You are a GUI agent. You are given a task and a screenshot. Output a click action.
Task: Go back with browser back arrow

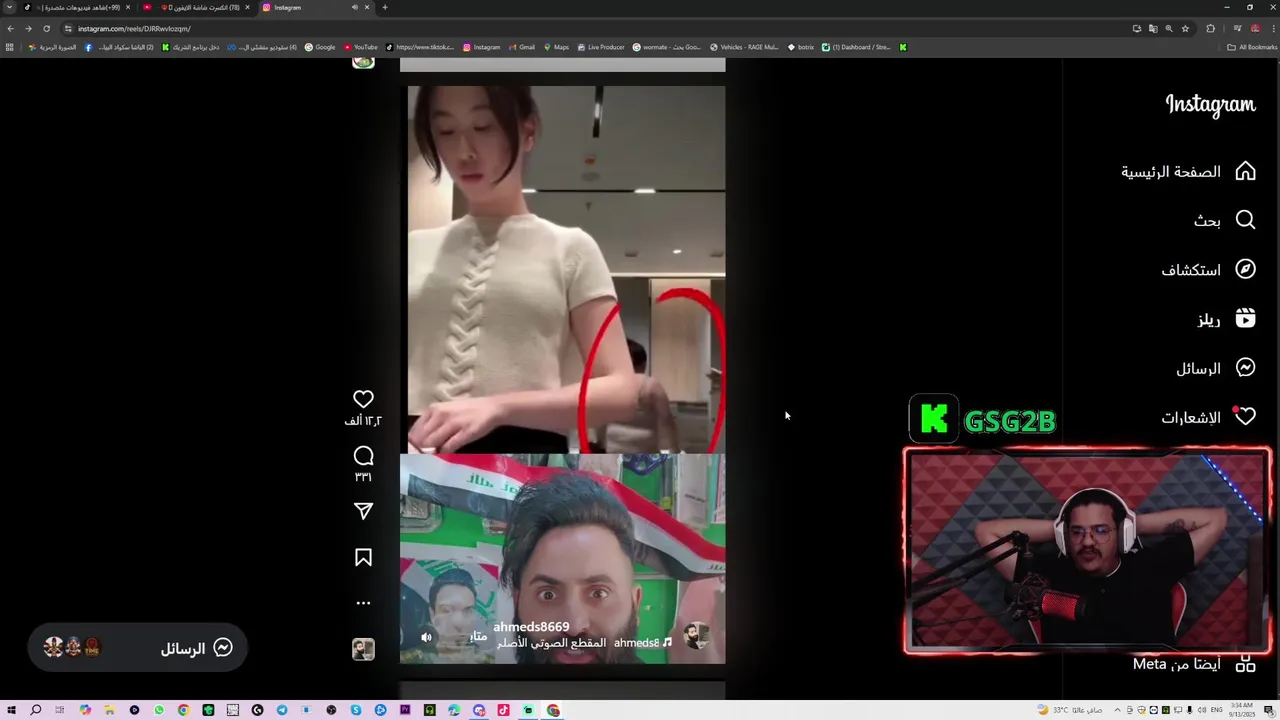pos(10,28)
